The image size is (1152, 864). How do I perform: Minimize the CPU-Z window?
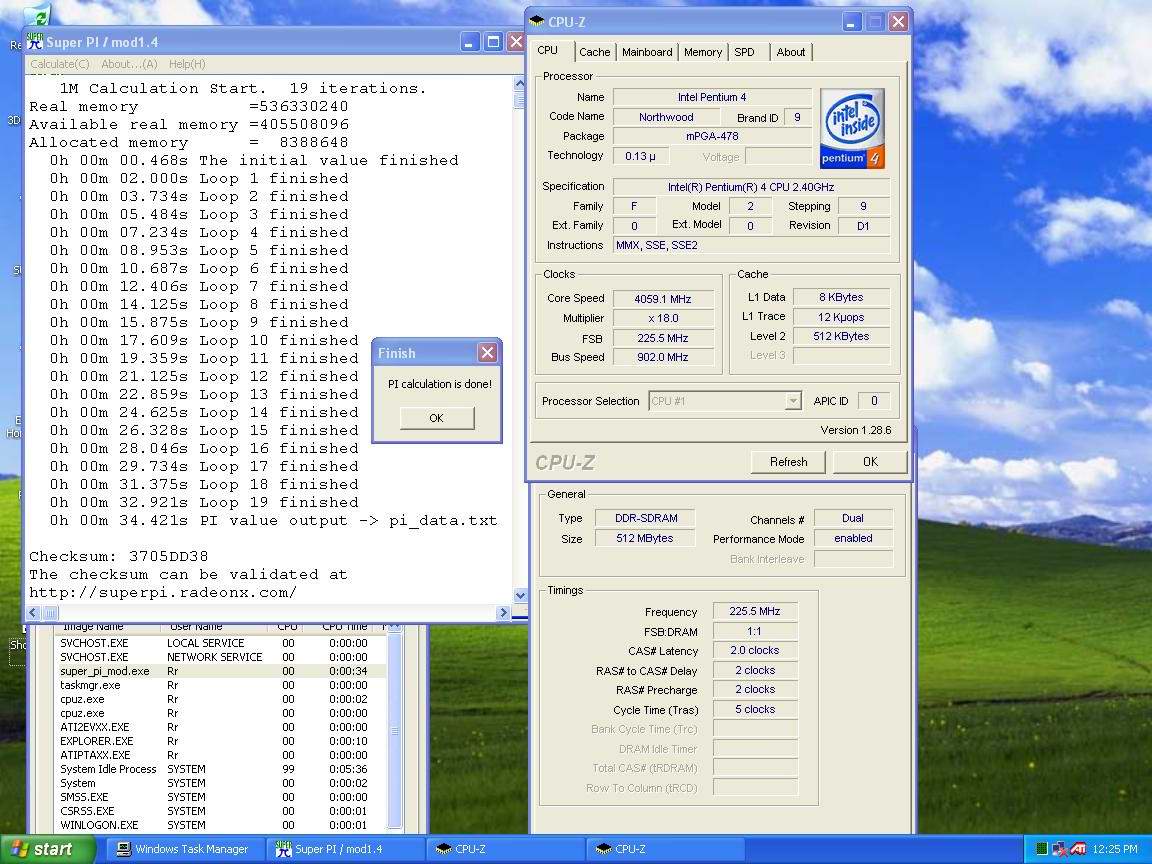[x=851, y=22]
